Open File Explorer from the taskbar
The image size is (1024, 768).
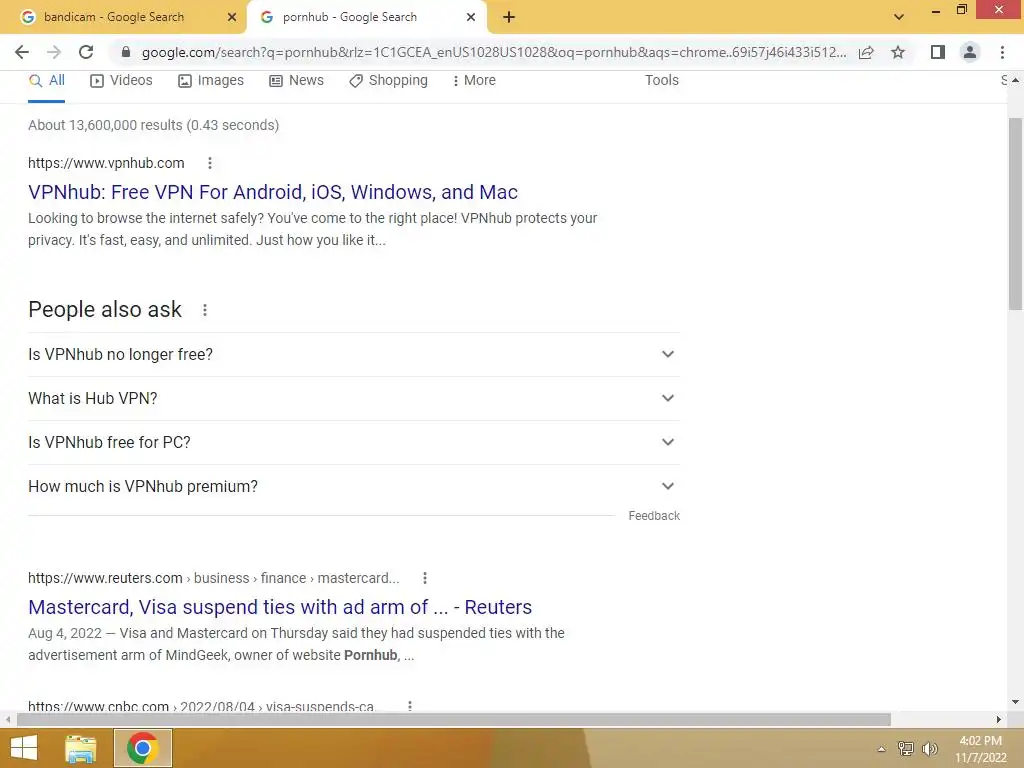click(x=81, y=748)
